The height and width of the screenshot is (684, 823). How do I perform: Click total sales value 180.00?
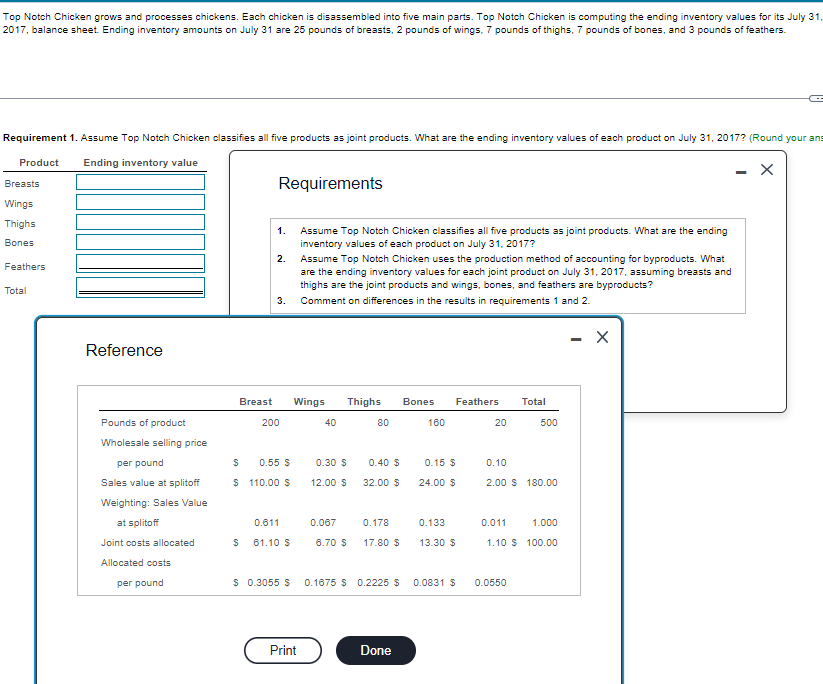pos(542,482)
